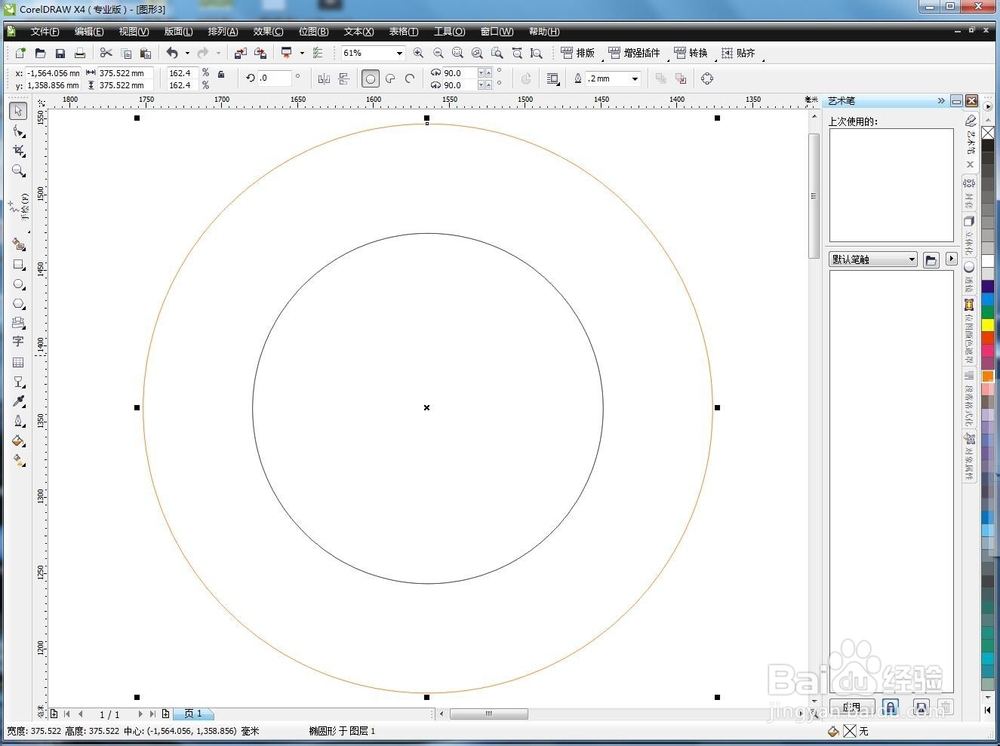Viewport: 1000px width, 746px height.
Task: Select the Crop tool
Action: [18, 151]
